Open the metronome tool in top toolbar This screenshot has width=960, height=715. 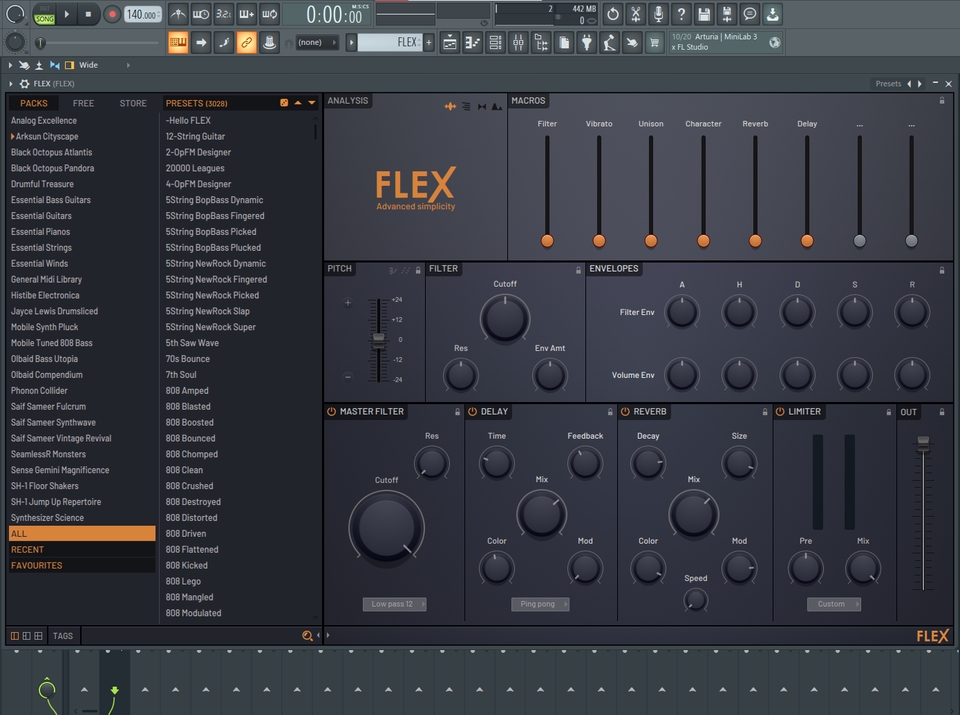tap(178, 13)
